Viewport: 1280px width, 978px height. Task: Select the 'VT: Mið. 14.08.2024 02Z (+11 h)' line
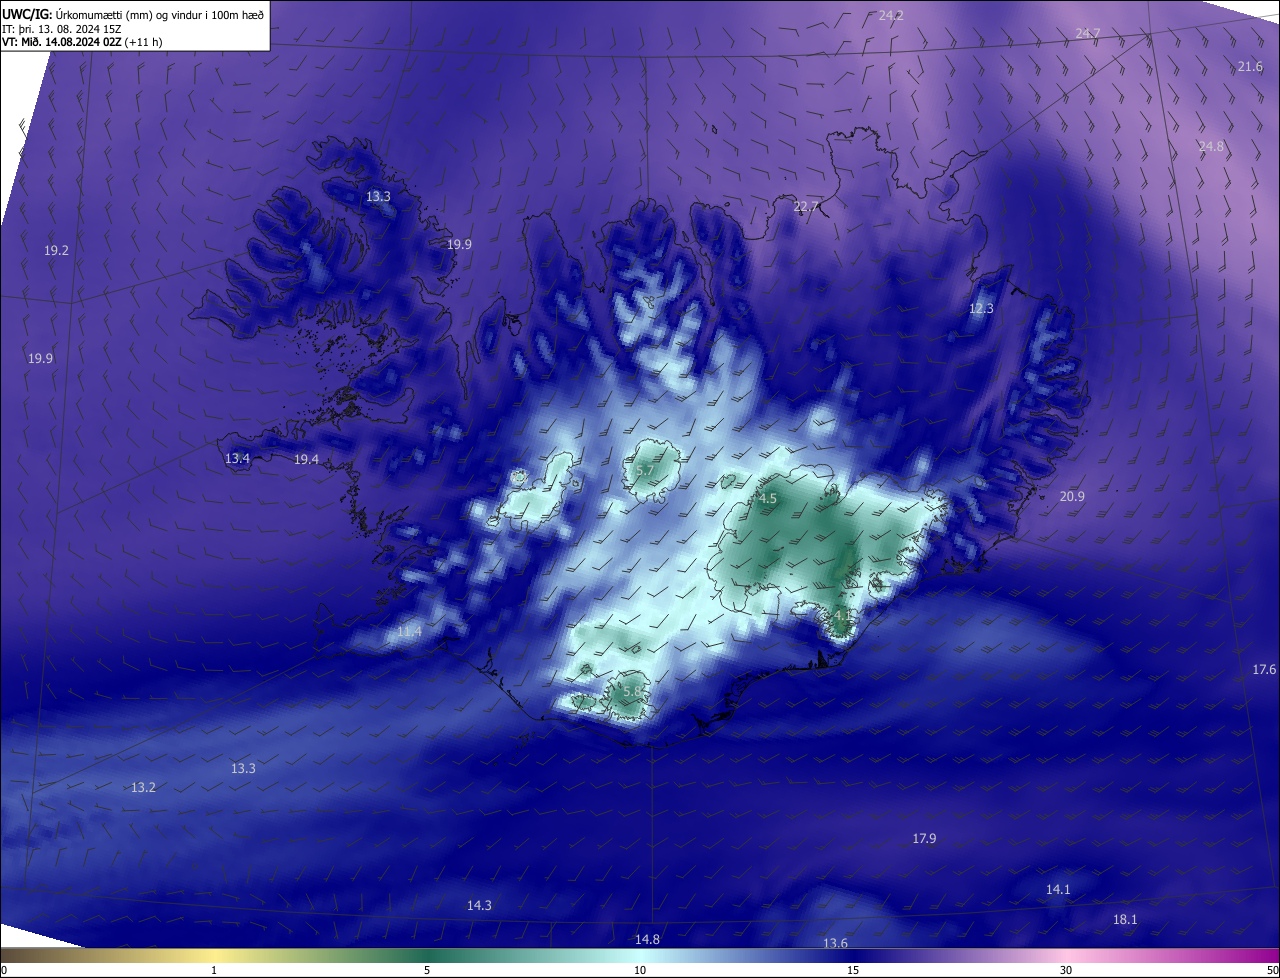click(x=82, y=43)
